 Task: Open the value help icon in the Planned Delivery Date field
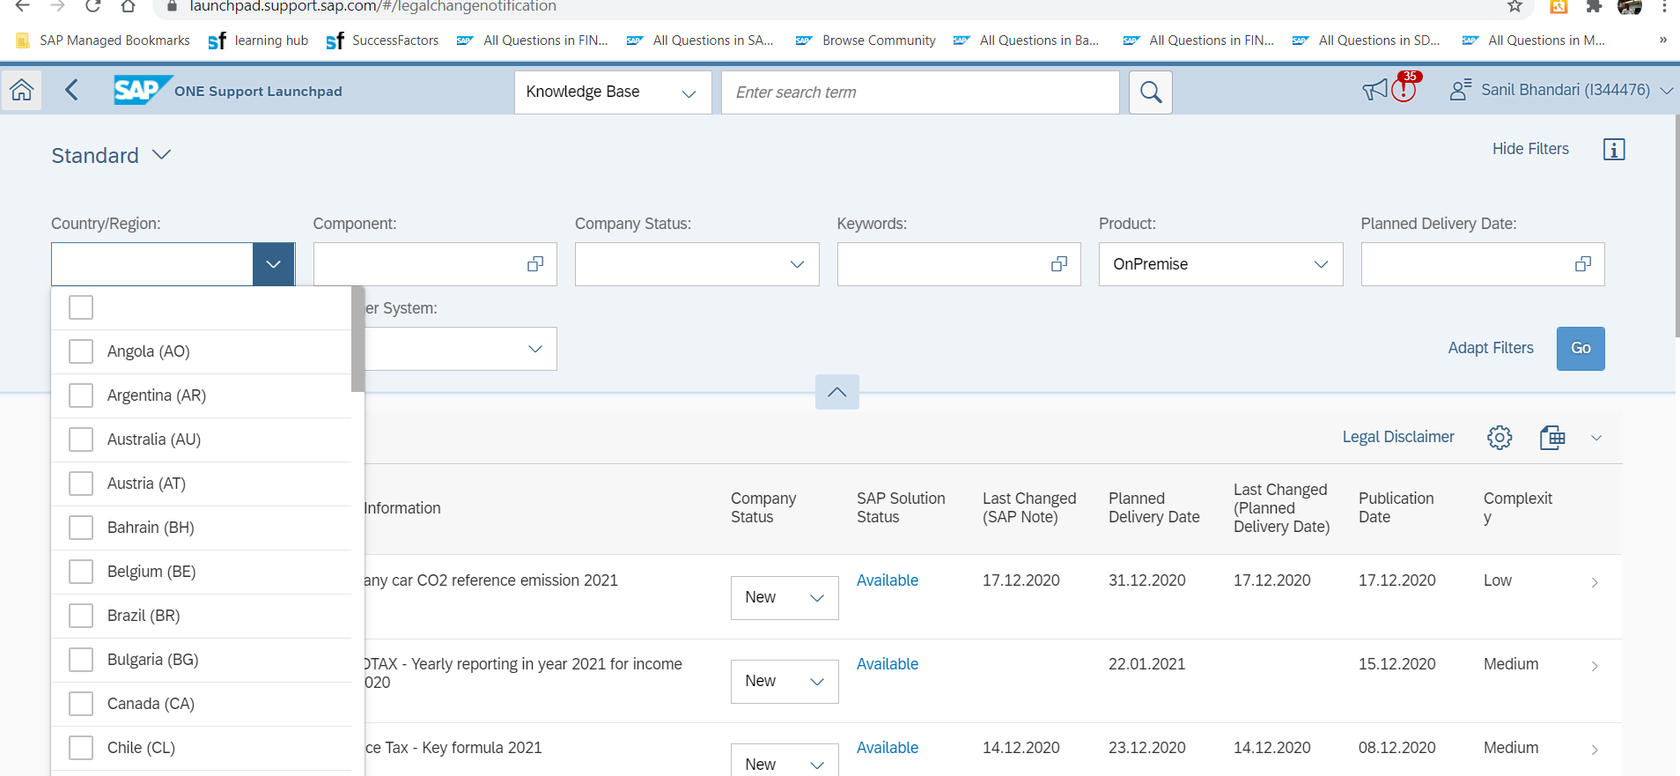tap(1583, 264)
